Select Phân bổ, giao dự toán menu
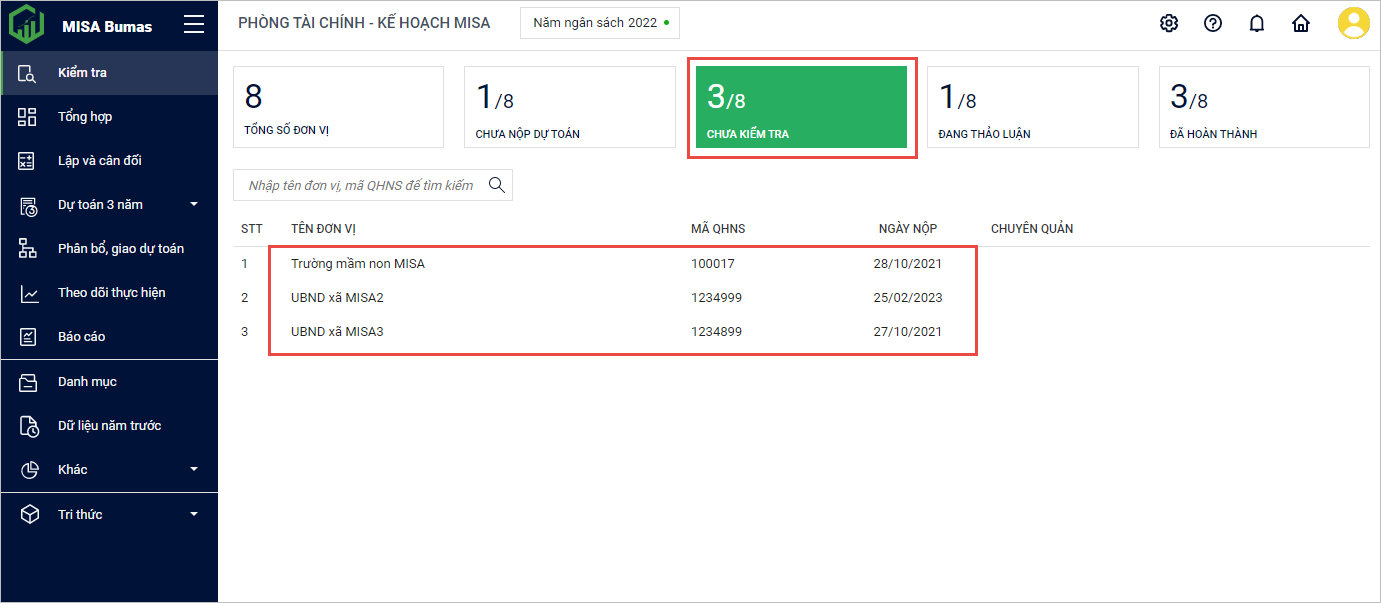This screenshot has width=1381, height=603. (x=120, y=249)
